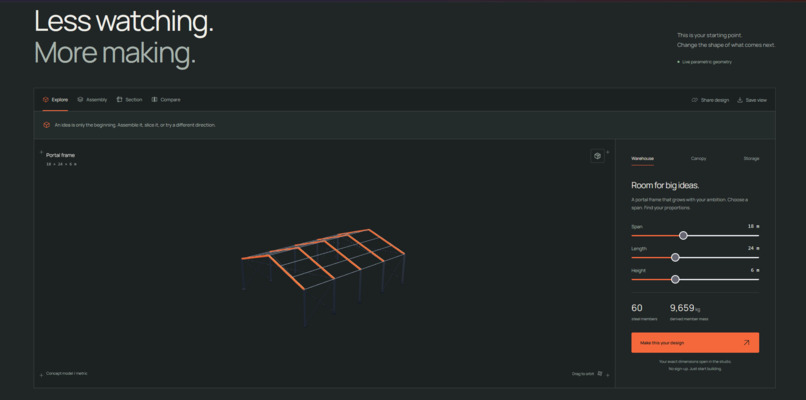The image size is (806, 400).
Task: Click the 9,659 kg mass value
Action: [x=685, y=308]
